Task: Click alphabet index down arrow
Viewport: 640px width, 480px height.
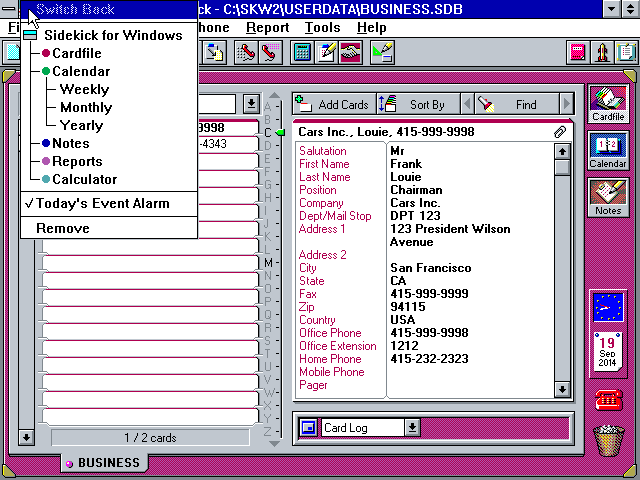Action: pyautogui.click(x=274, y=443)
